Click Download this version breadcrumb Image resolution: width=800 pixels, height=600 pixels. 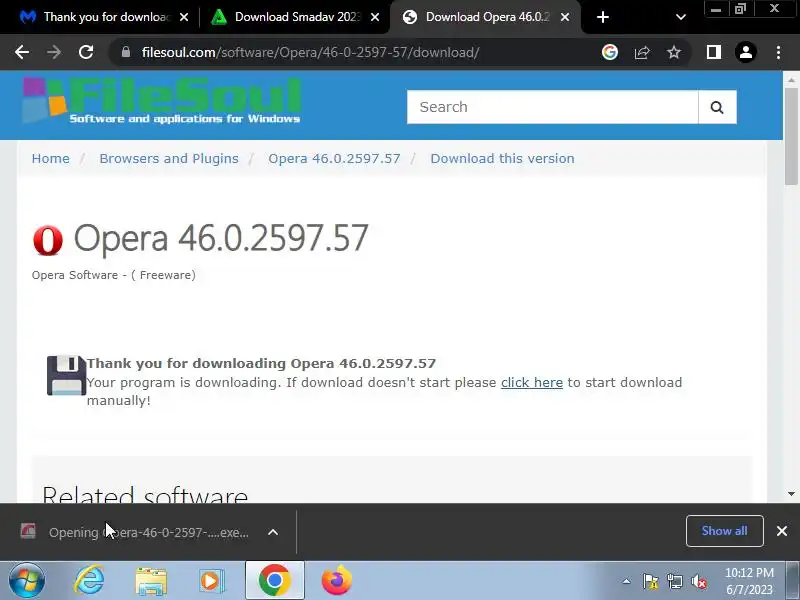pyautogui.click(x=502, y=159)
